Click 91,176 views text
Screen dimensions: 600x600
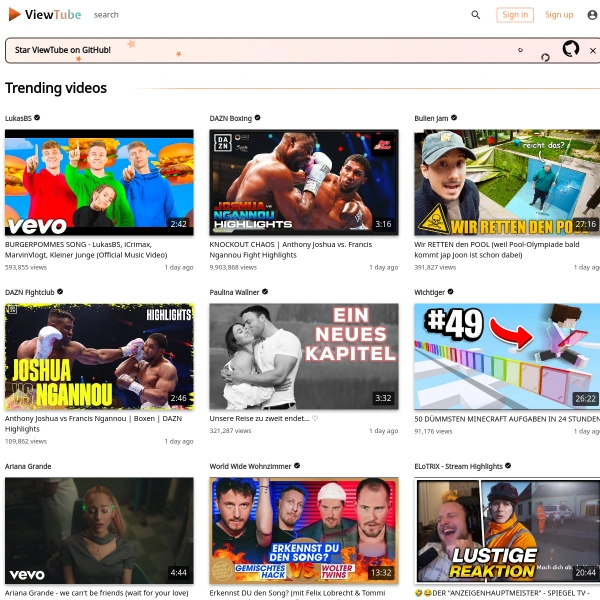433,431
